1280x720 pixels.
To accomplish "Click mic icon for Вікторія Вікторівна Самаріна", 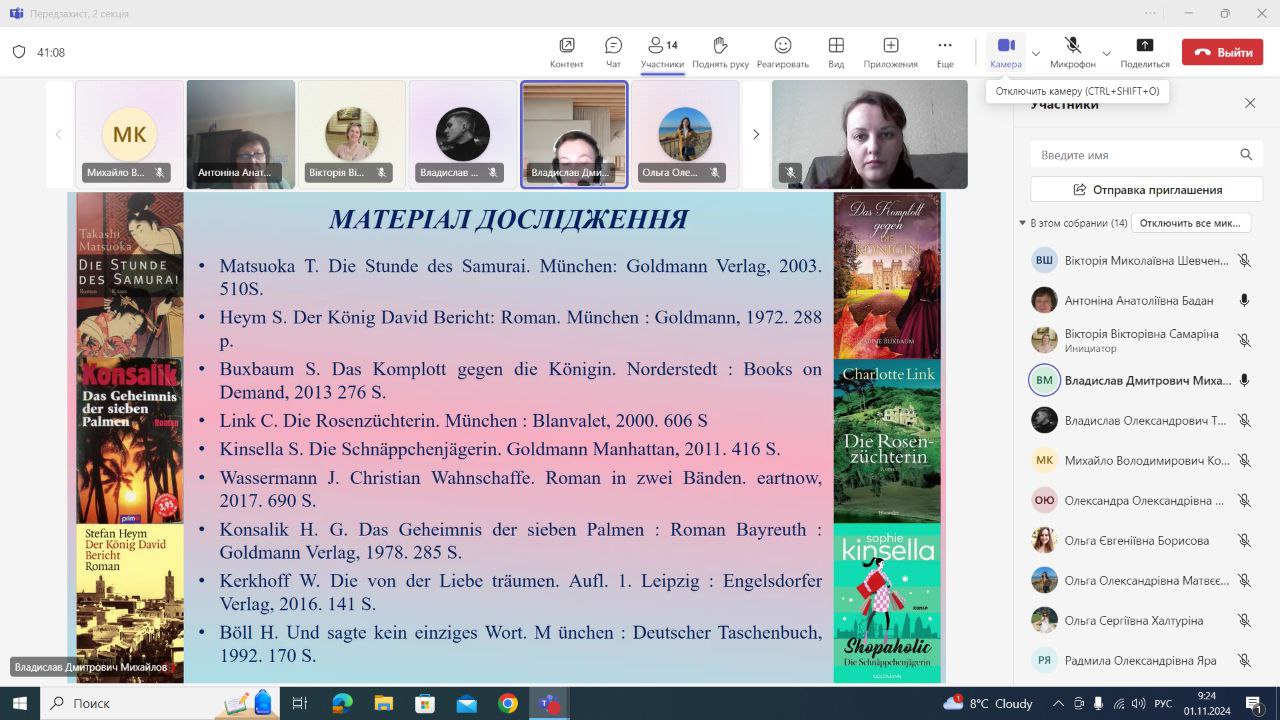I will tap(1244, 340).
